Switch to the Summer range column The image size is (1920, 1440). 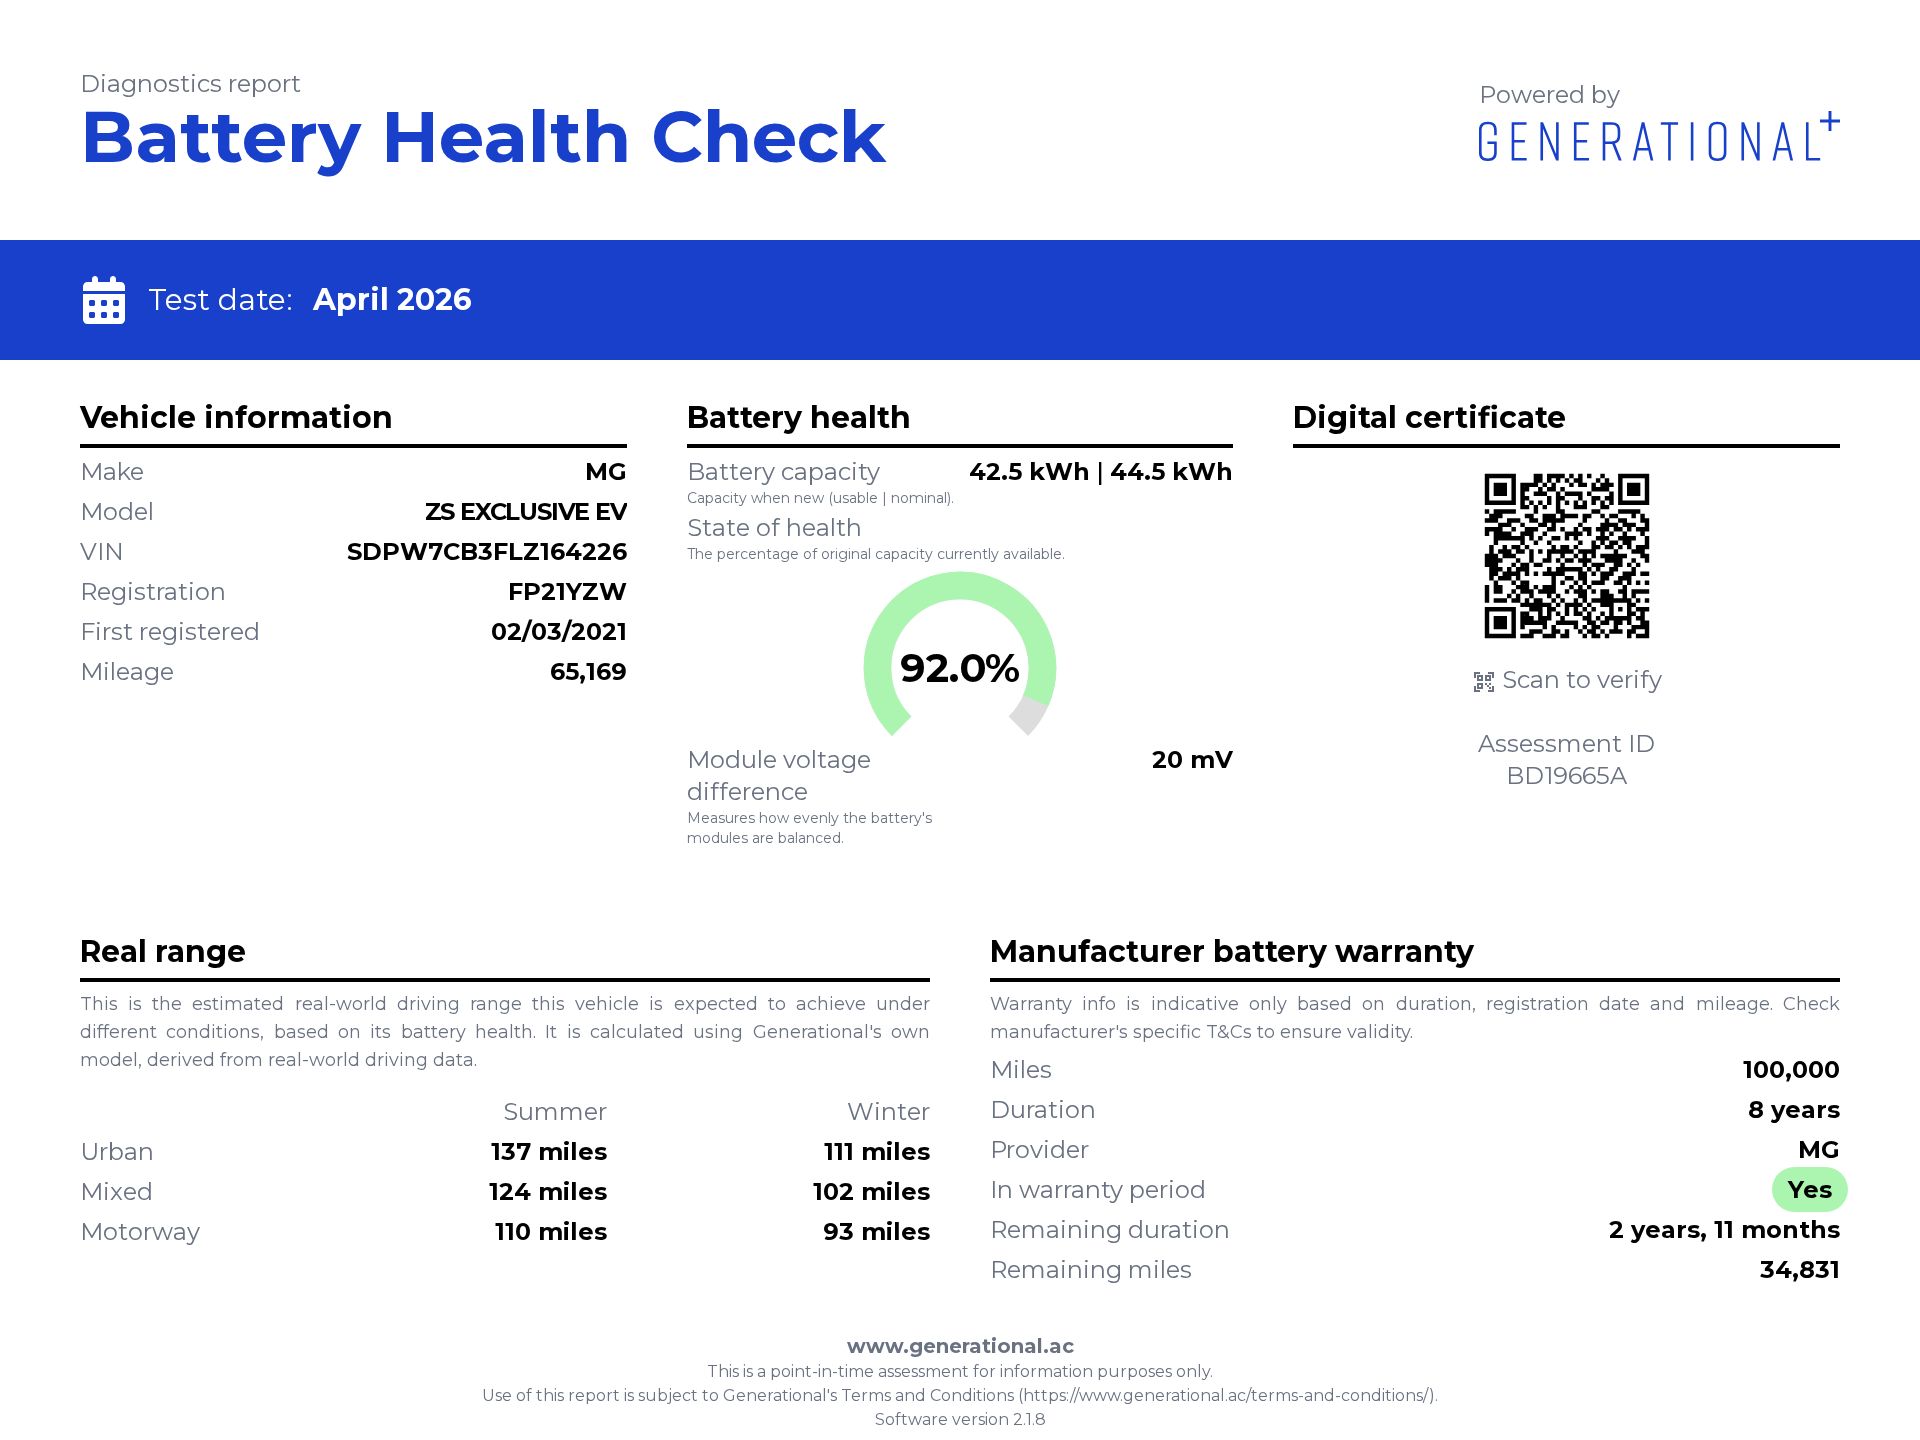[x=556, y=1111]
